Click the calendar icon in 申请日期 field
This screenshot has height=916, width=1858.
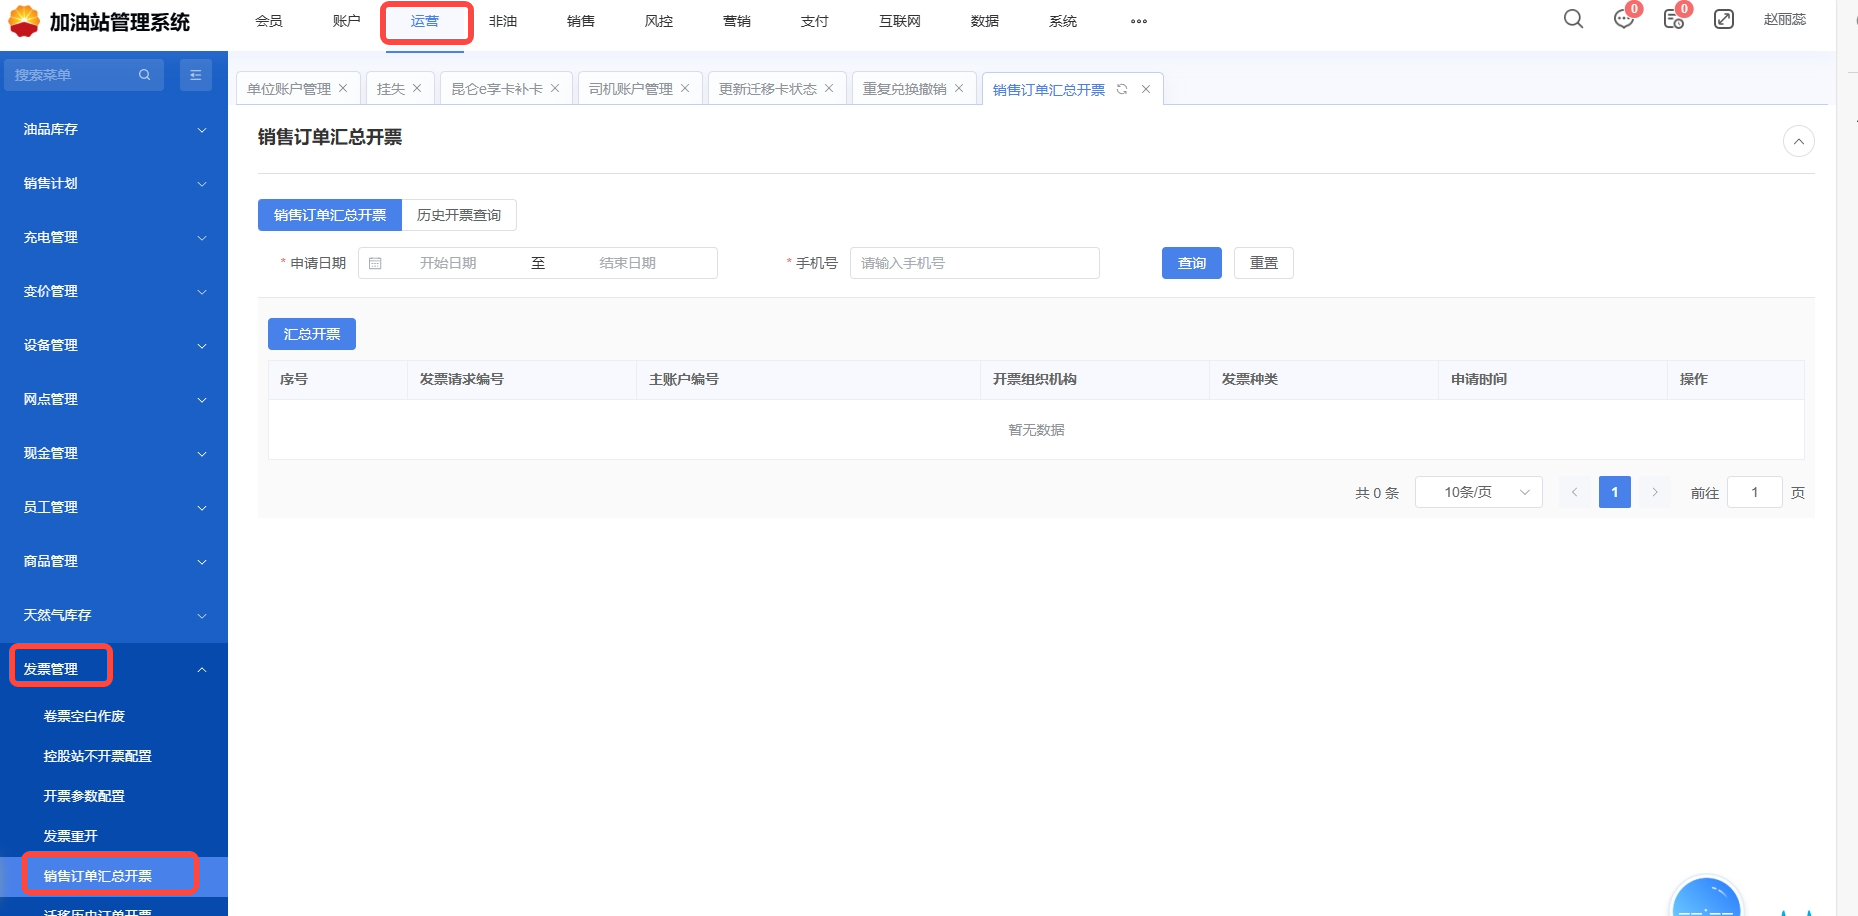[x=375, y=263]
